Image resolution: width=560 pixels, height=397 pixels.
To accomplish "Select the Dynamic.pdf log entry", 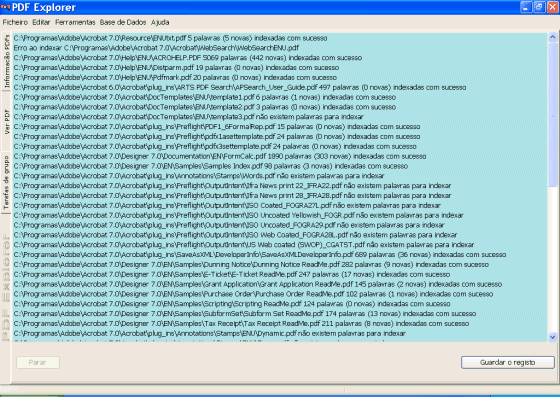I will (x=210, y=333).
